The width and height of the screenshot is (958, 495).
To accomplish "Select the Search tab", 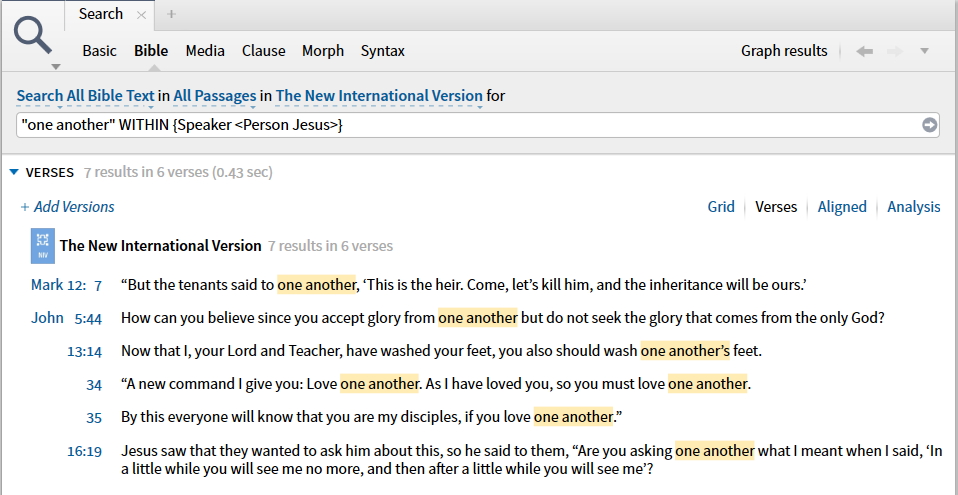I will pos(101,14).
